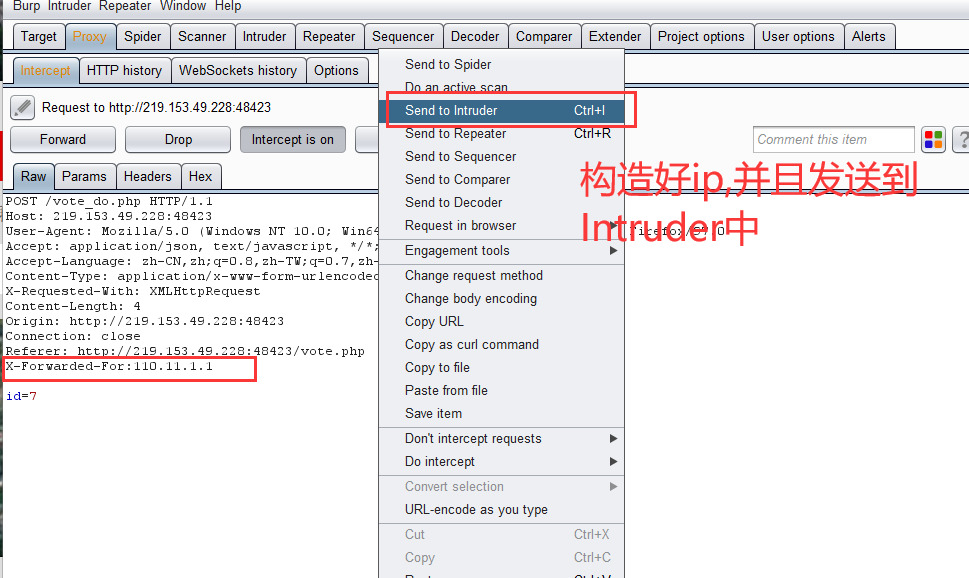Open the Sequencer tab

403,36
